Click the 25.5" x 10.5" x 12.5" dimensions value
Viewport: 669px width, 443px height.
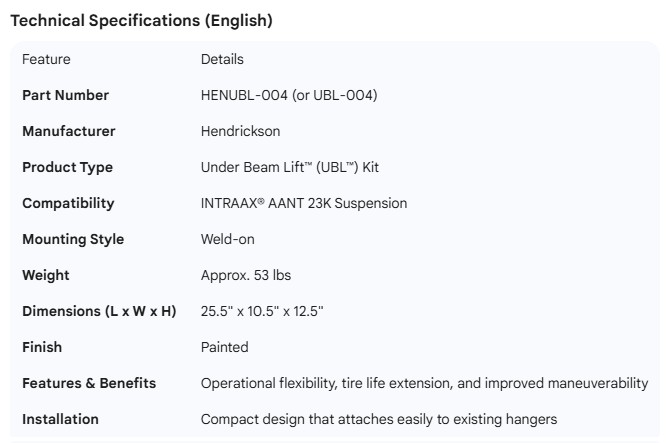(x=262, y=311)
